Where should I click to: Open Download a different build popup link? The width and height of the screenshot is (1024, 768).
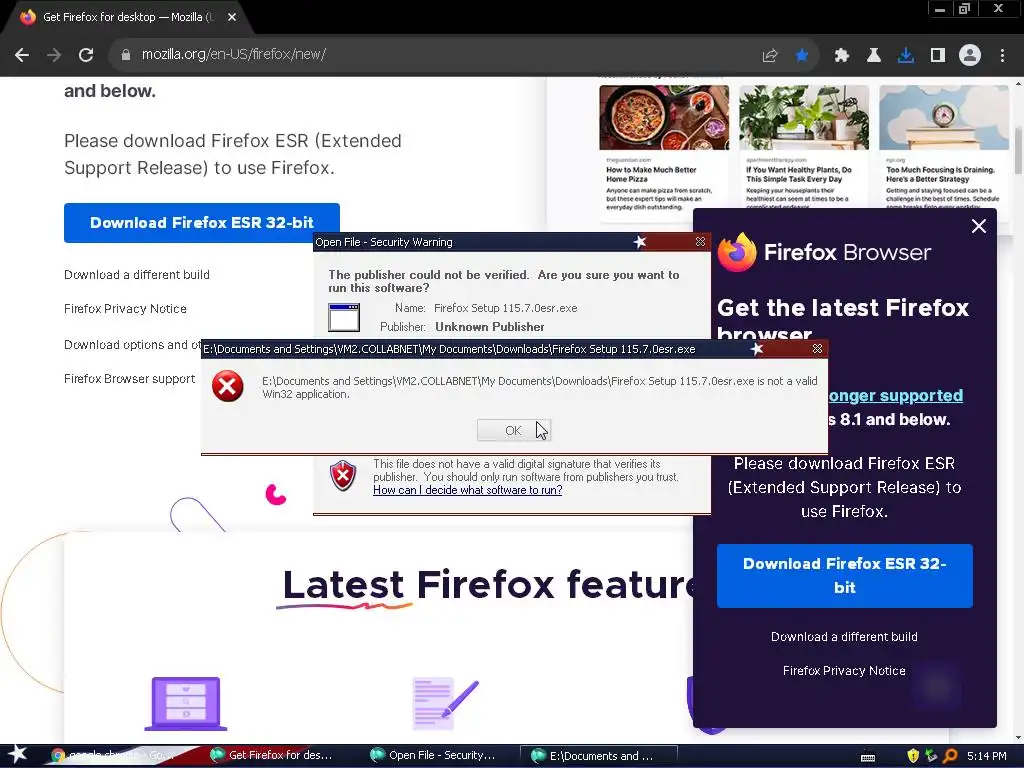(844, 637)
